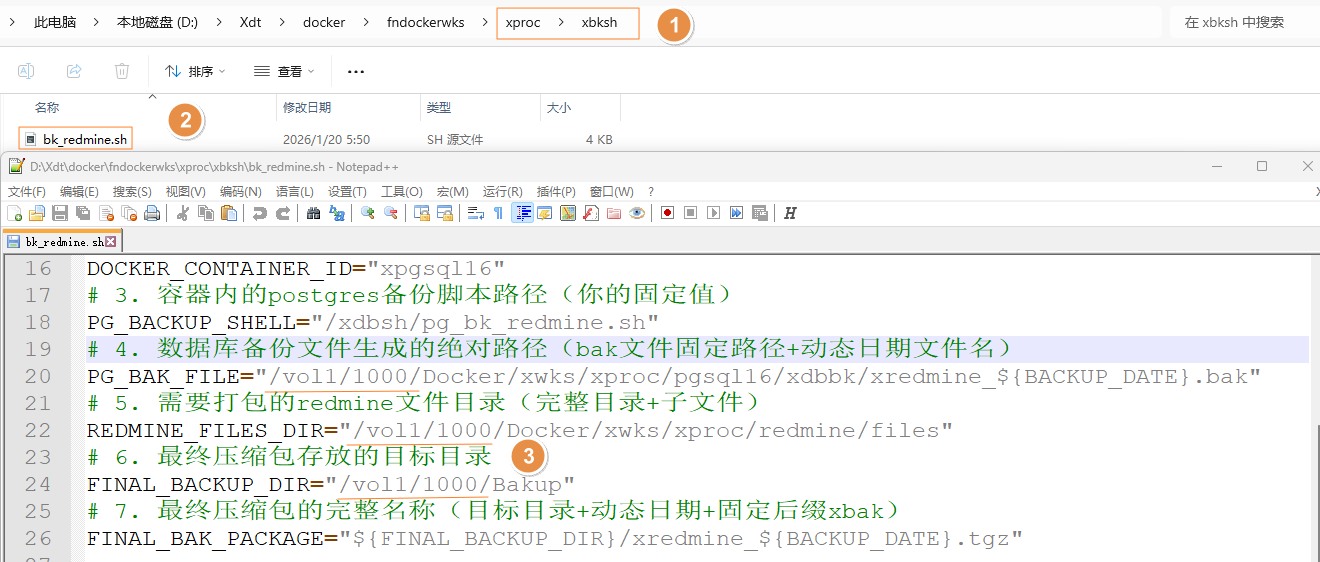Open the 工具(O) menu
The width and height of the screenshot is (1320, 562).
tap(401, 191)
